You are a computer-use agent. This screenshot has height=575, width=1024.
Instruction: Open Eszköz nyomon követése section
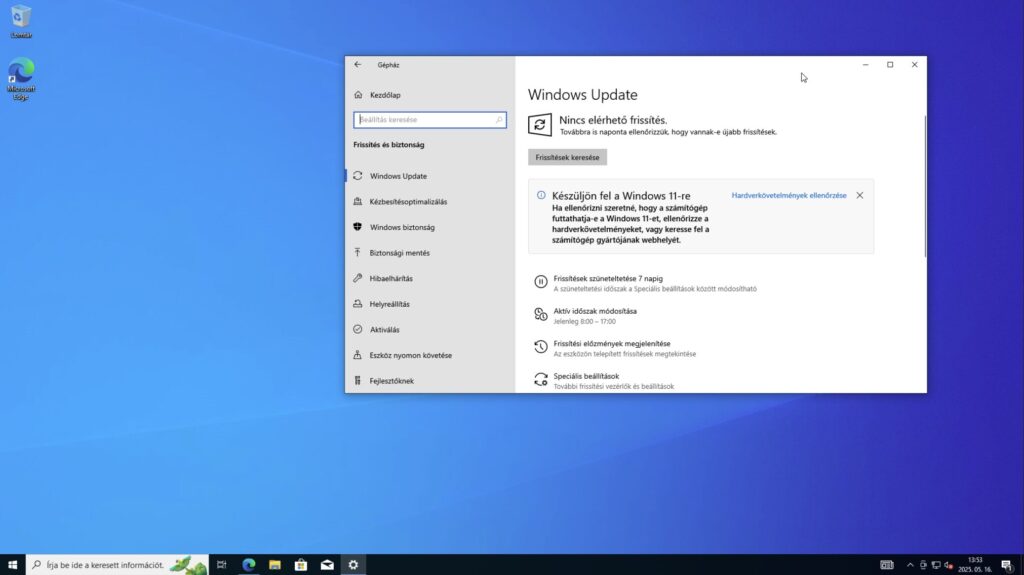coord(410,355)
